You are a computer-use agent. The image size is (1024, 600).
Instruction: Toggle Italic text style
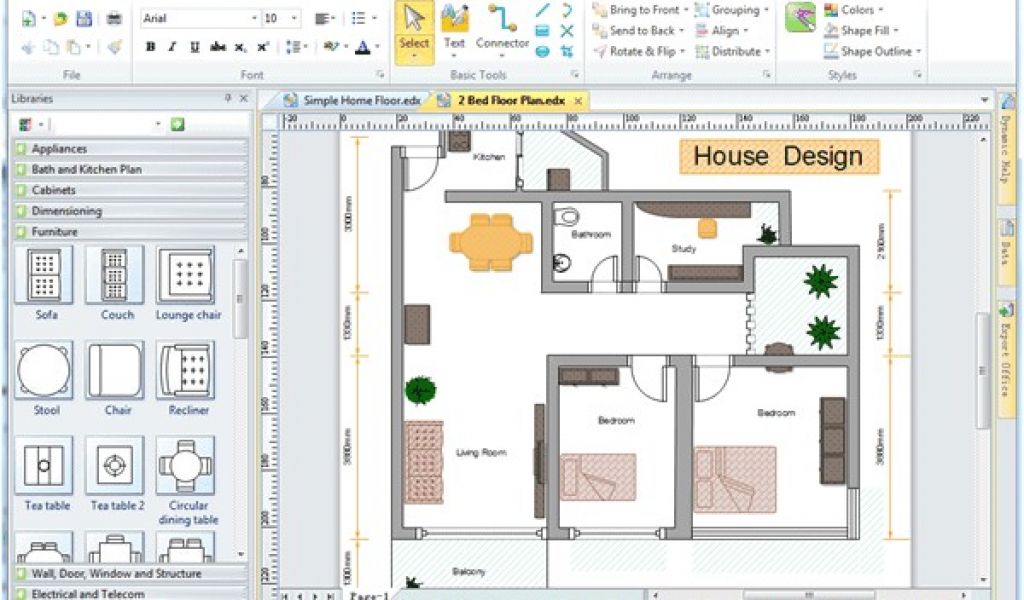pyautogui.click(x=172, y=47)
